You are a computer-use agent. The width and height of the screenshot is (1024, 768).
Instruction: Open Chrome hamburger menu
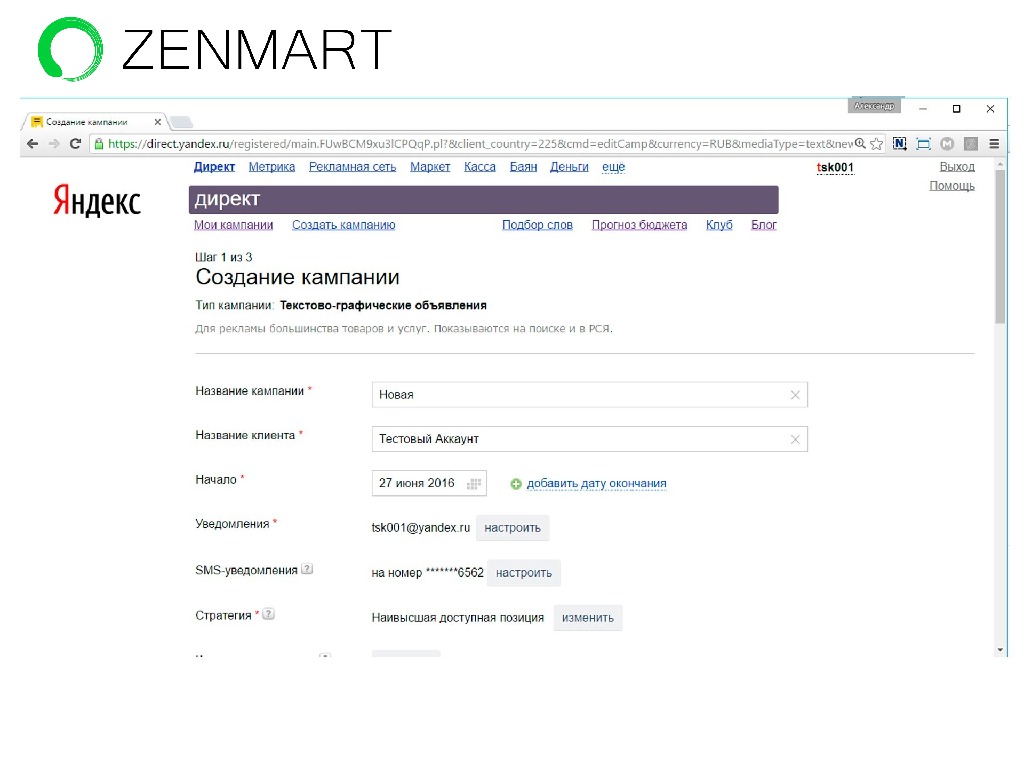[x=994, y=144]
